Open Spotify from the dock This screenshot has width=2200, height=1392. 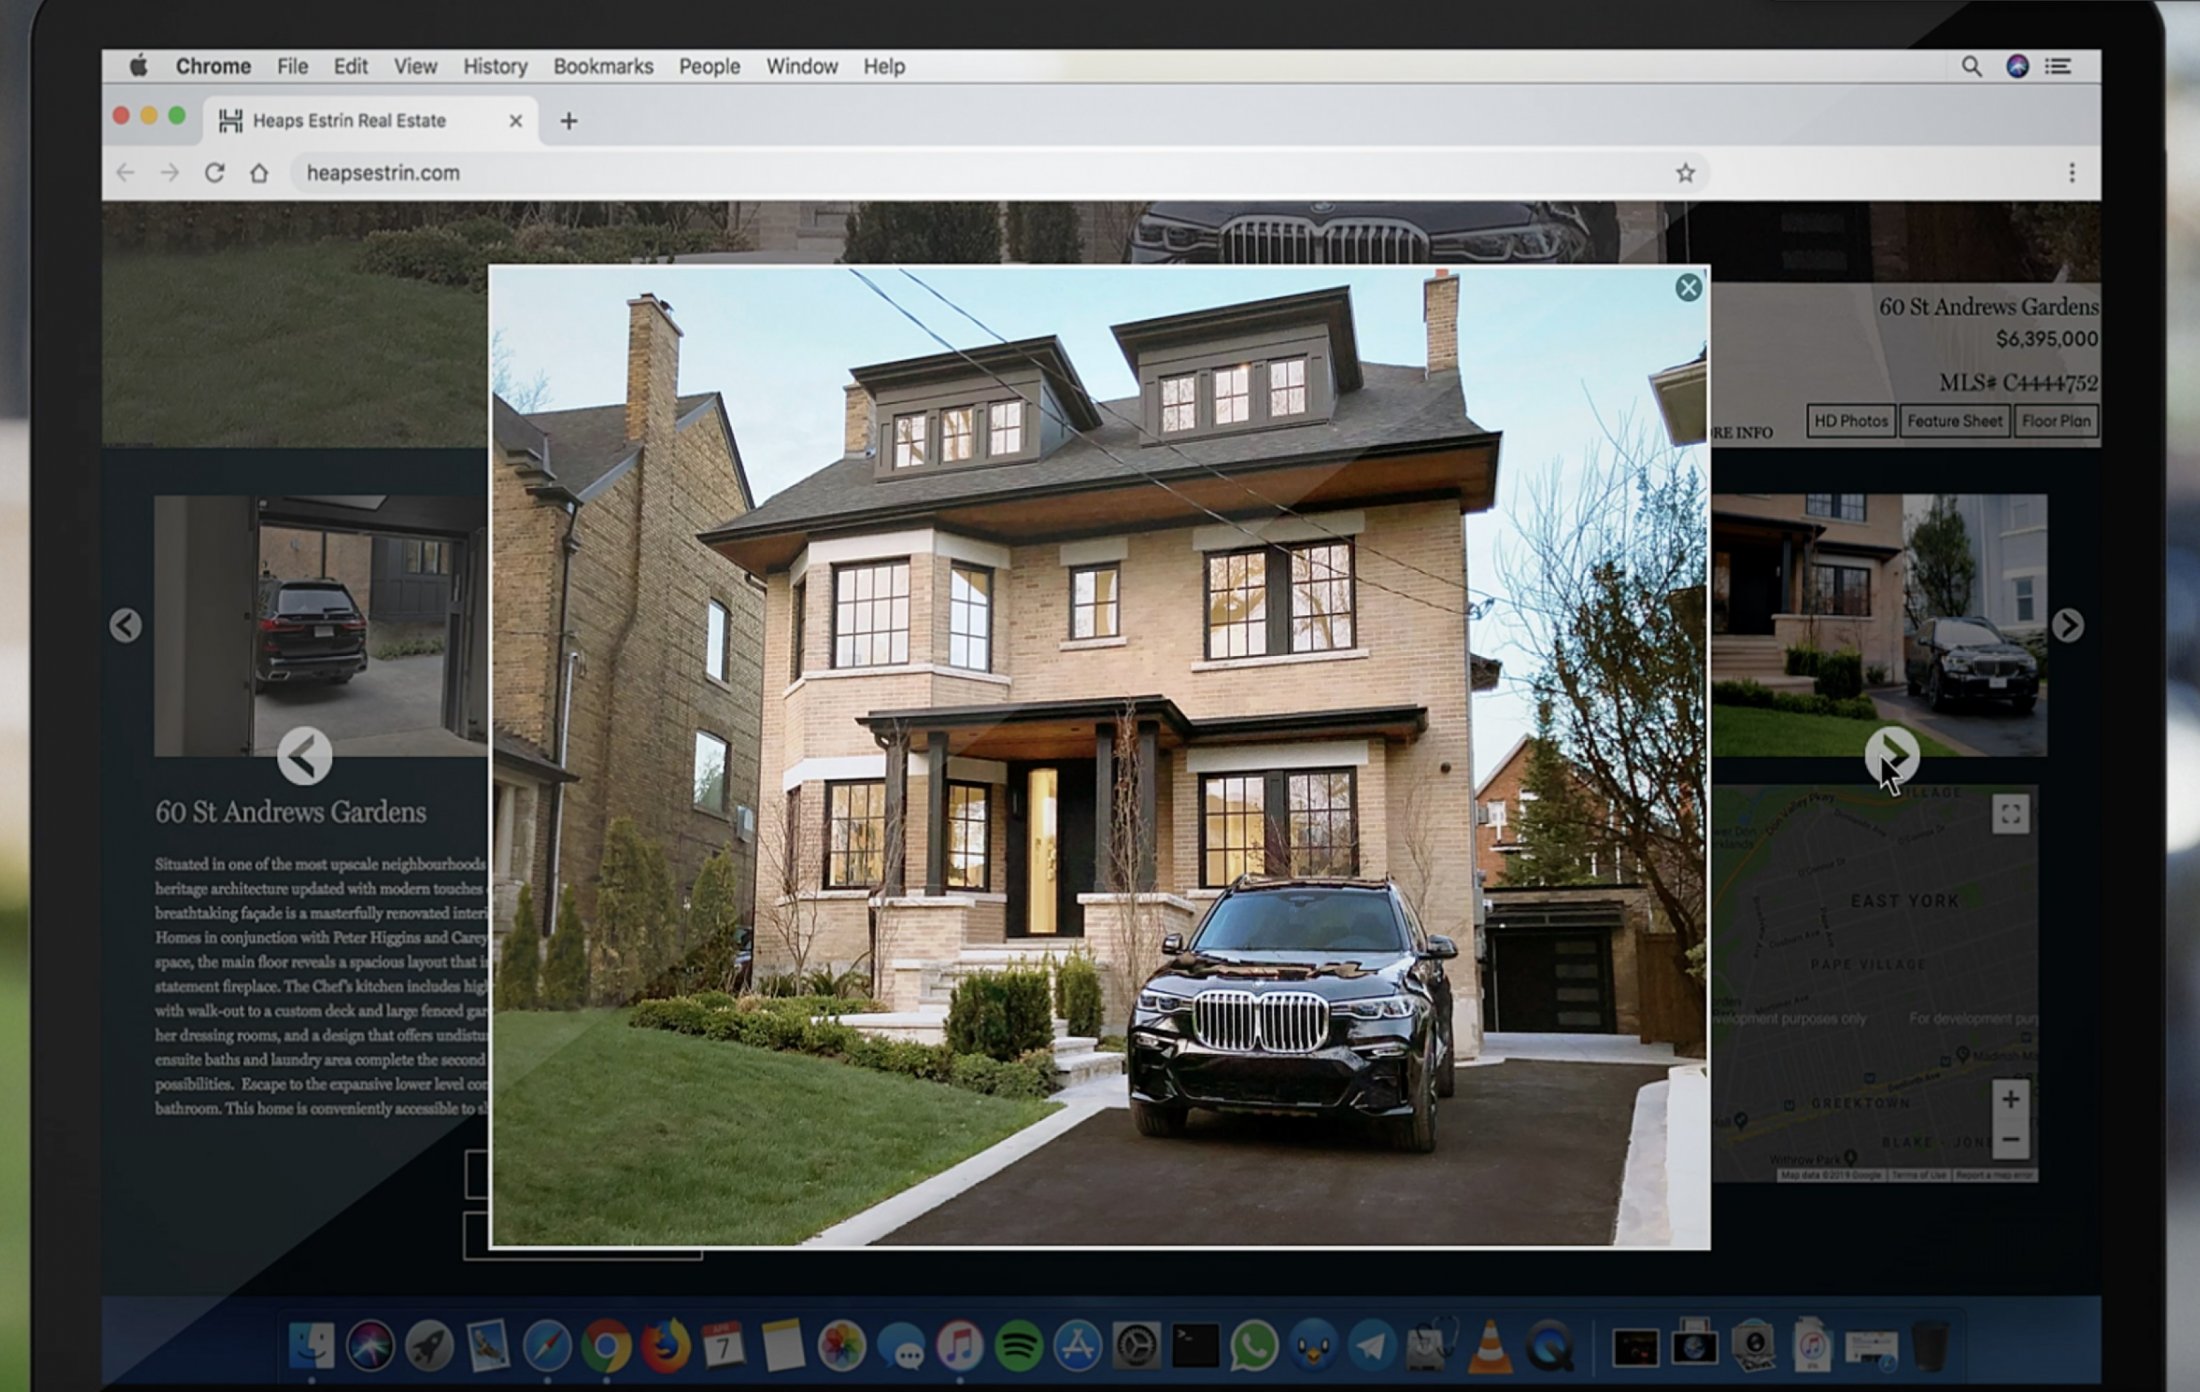[1018, 1346]
